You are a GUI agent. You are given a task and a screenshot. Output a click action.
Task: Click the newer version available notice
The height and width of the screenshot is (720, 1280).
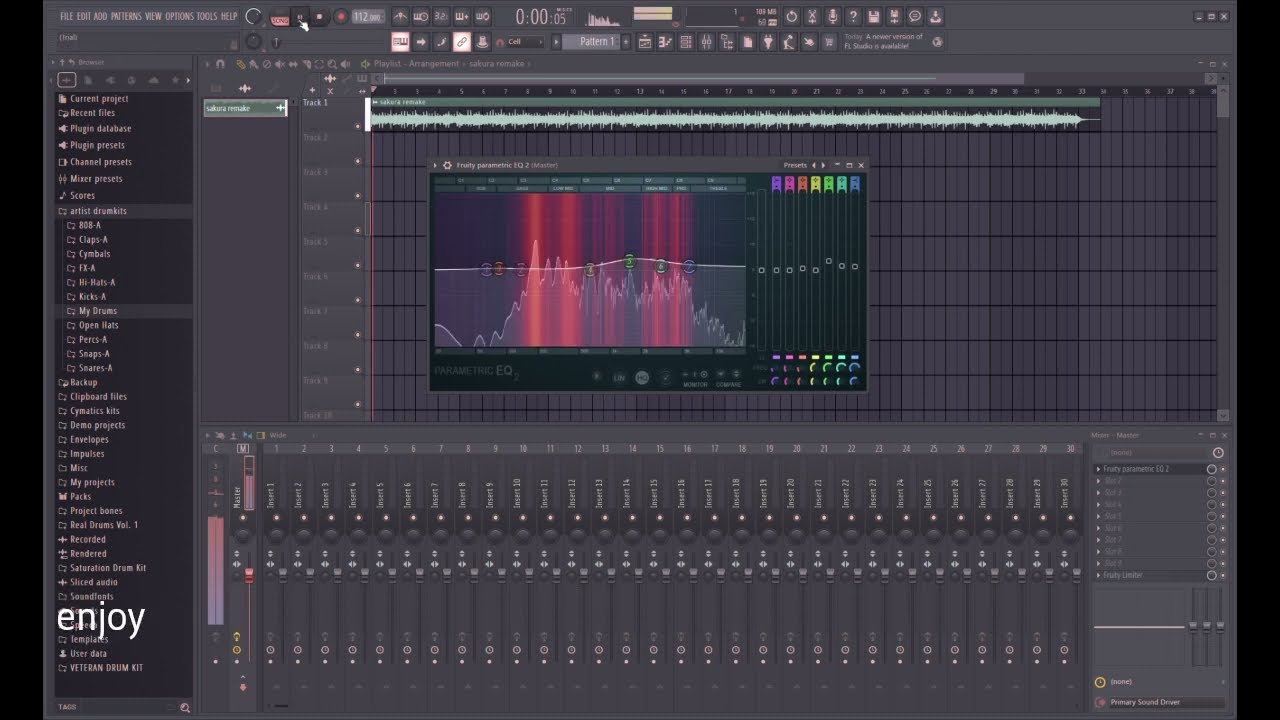pyautogui.click(x=884, y=42)
